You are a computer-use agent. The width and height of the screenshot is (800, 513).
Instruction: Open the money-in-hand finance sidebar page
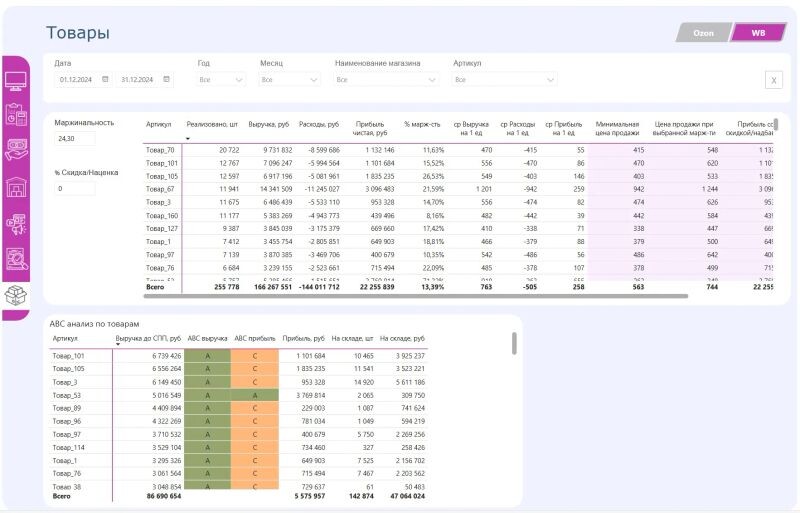pyautogui.click(x=16, y=150)
